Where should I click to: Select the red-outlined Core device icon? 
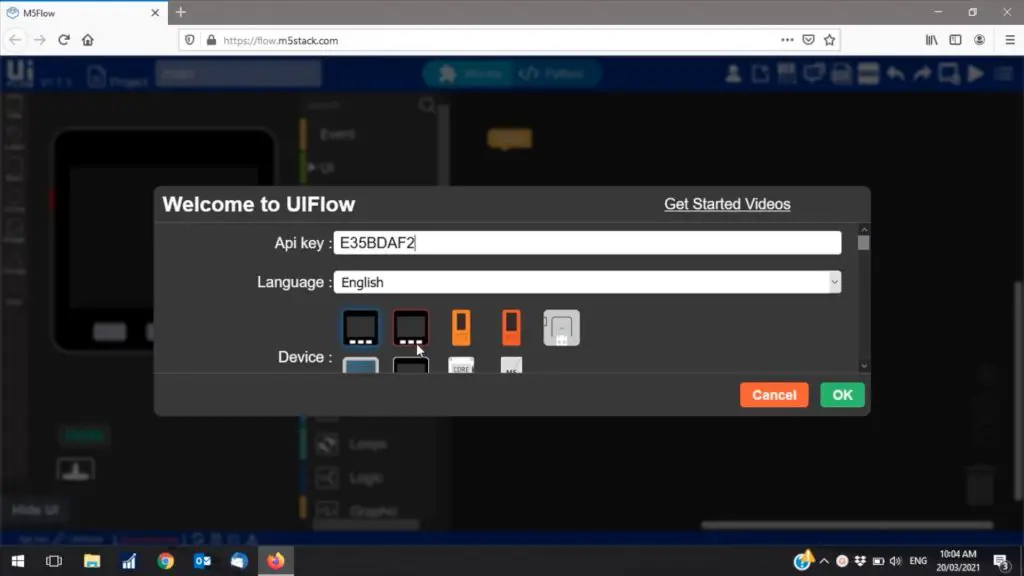pyautogui.click(x=411, y=327)
